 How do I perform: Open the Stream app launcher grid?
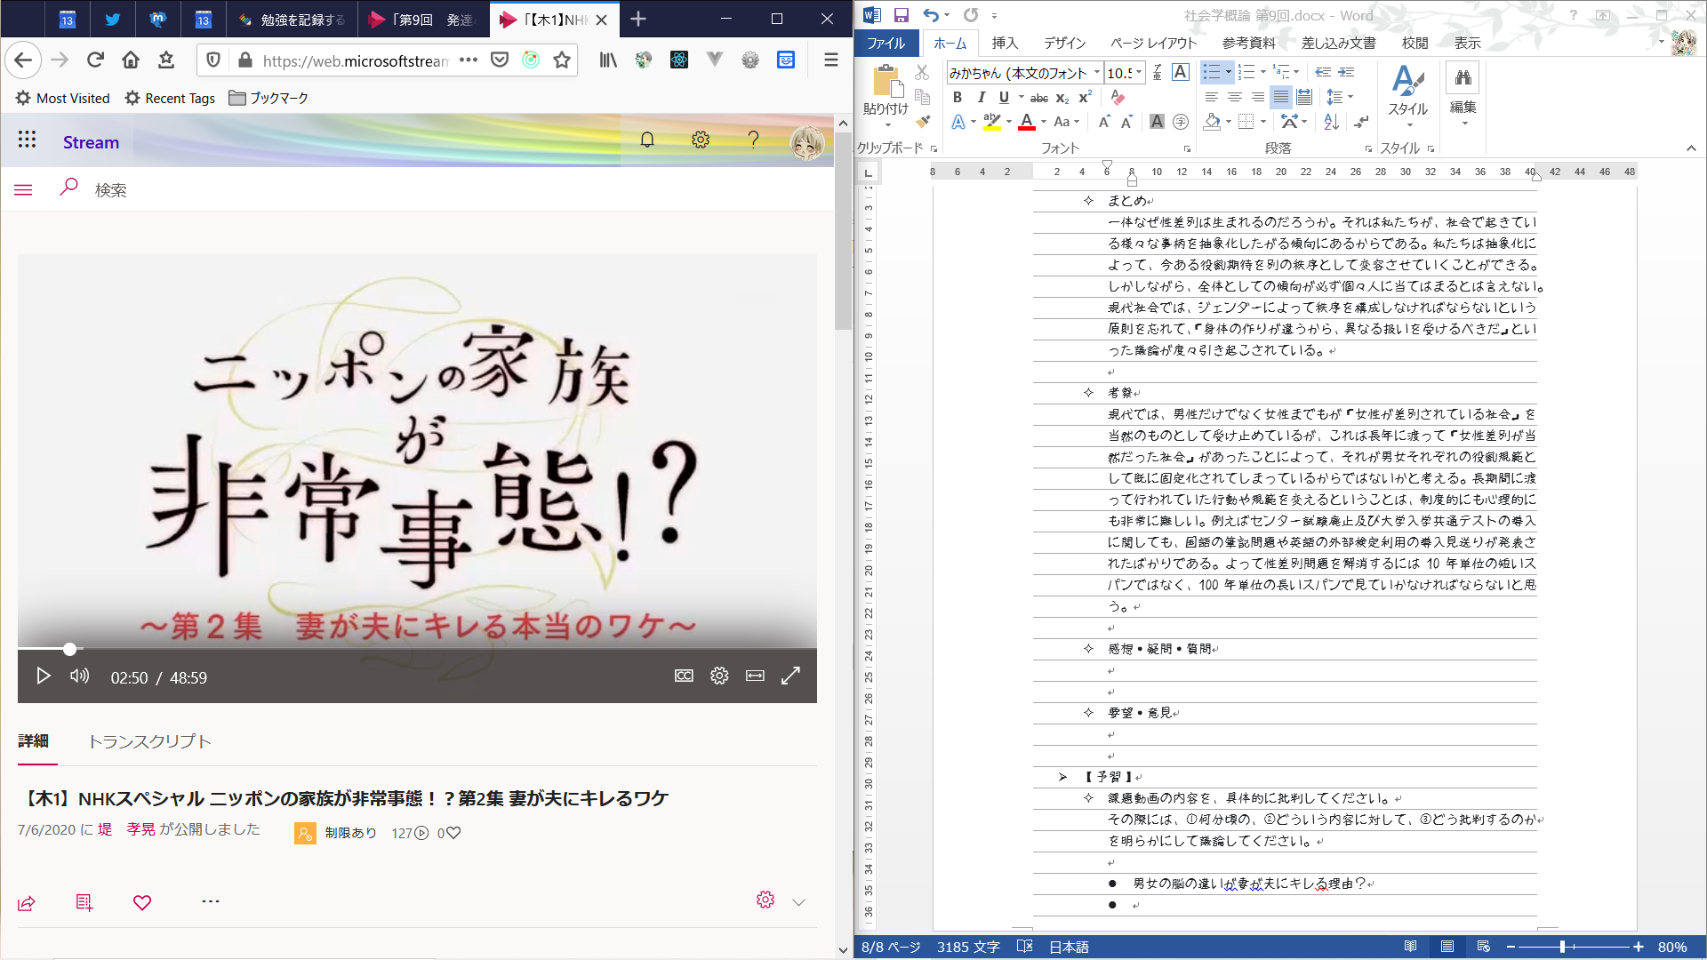click(27, 141)
